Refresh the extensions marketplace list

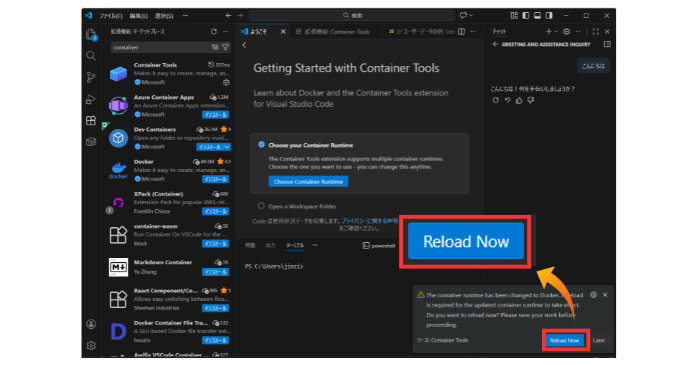pos(214,32)
